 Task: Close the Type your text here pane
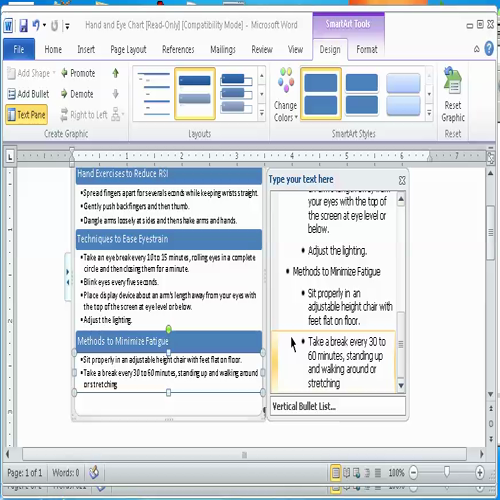click(402, 180)
